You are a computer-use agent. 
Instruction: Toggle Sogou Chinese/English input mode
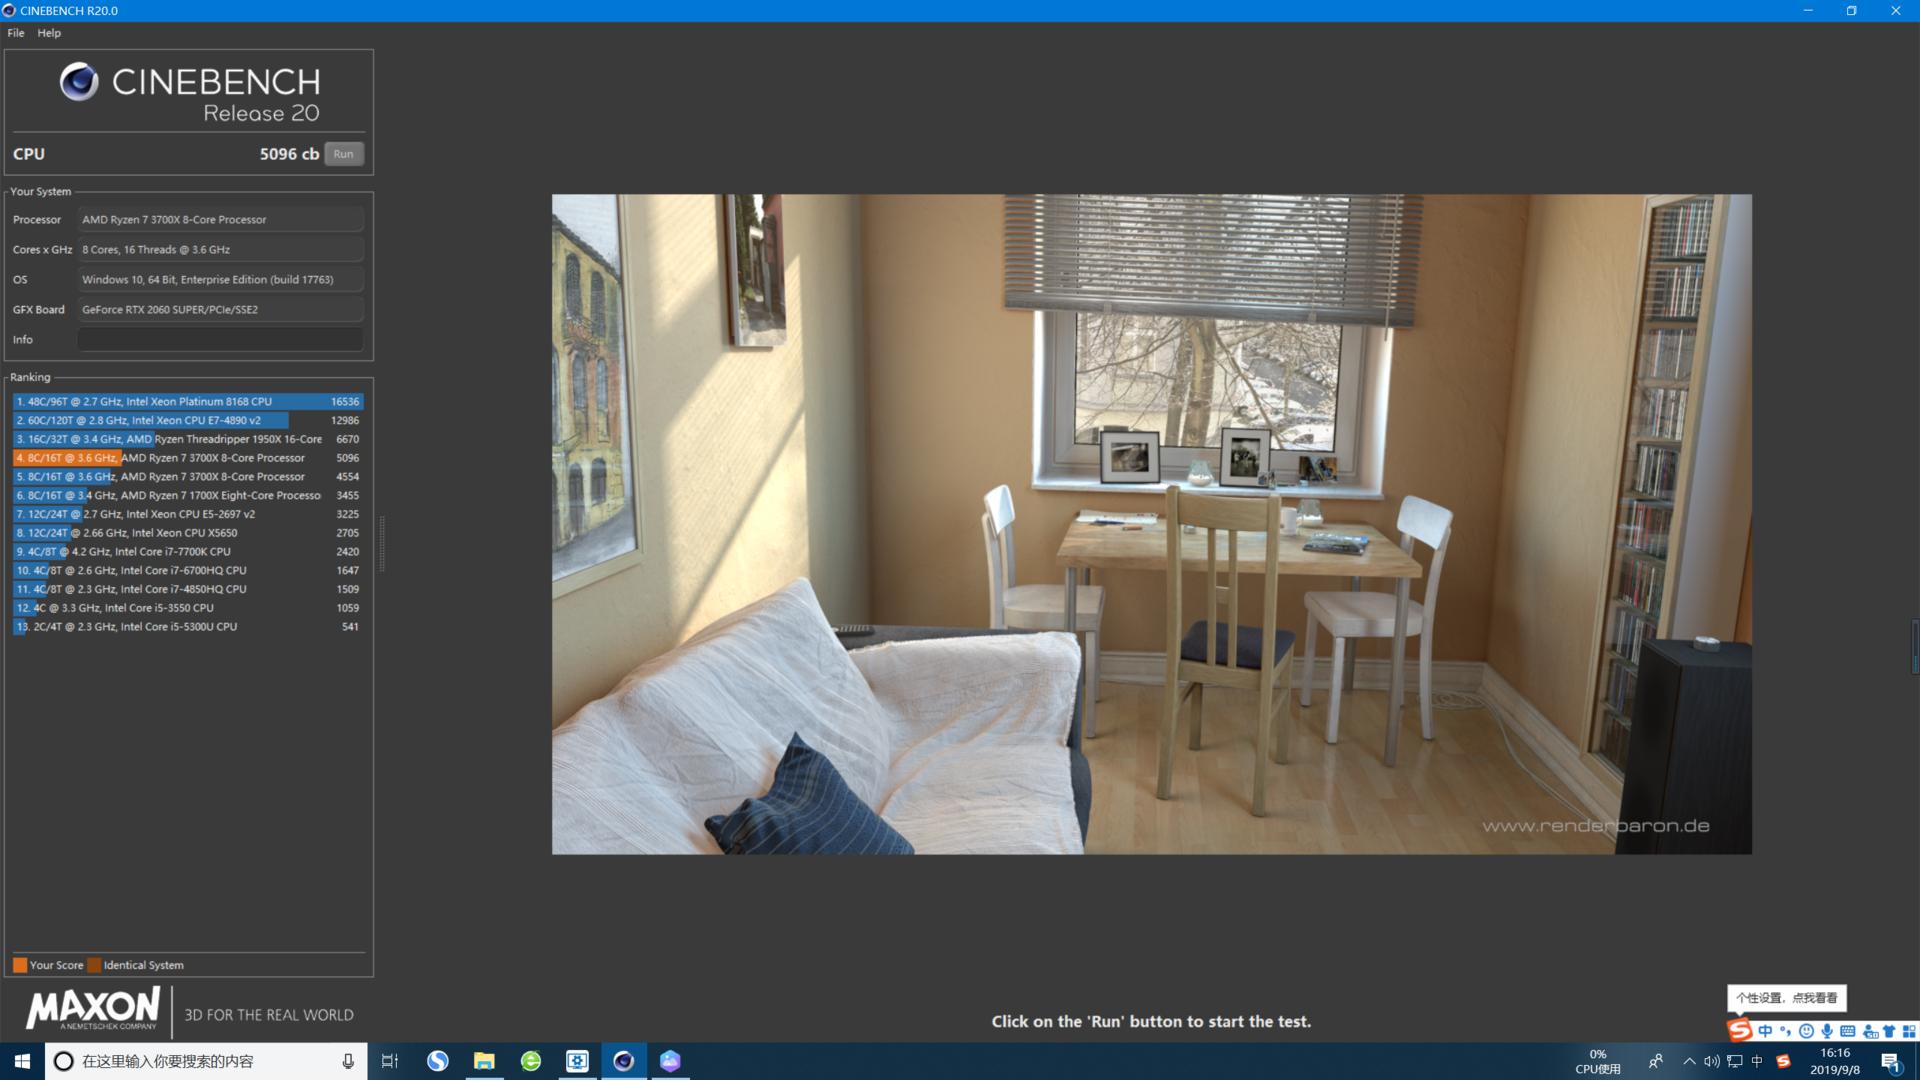[x=1765, y=1031]
